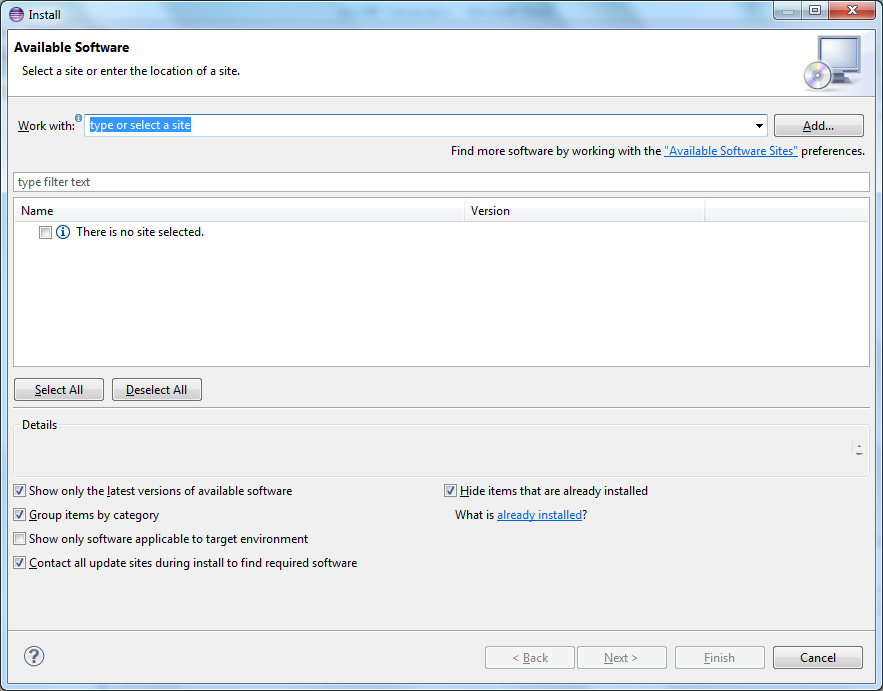Click the Add button
The image size is (883, 691).
click(818, 125)
